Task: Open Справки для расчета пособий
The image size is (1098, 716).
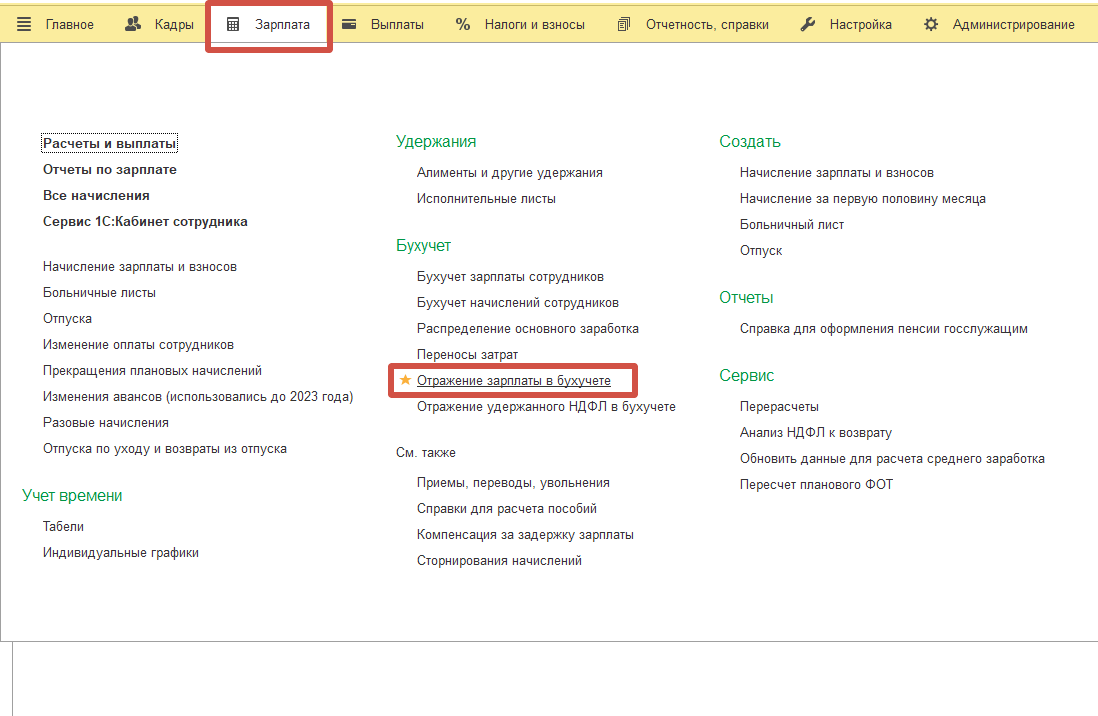Action: 506,508
